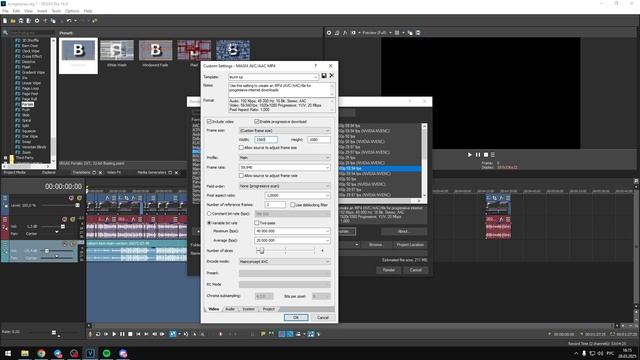Click the Properties icon in main toolbar
This screenshot has width=640, height=360.
[37, 21]
